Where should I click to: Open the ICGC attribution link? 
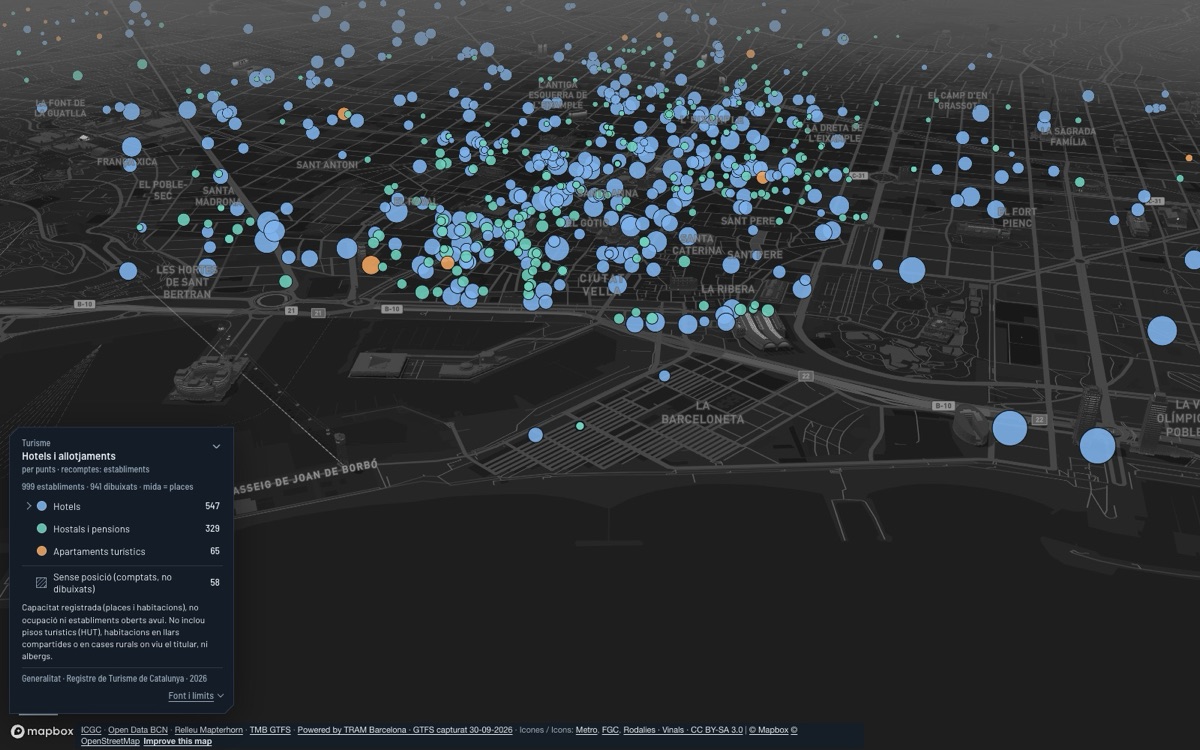[x=91, y=730]
